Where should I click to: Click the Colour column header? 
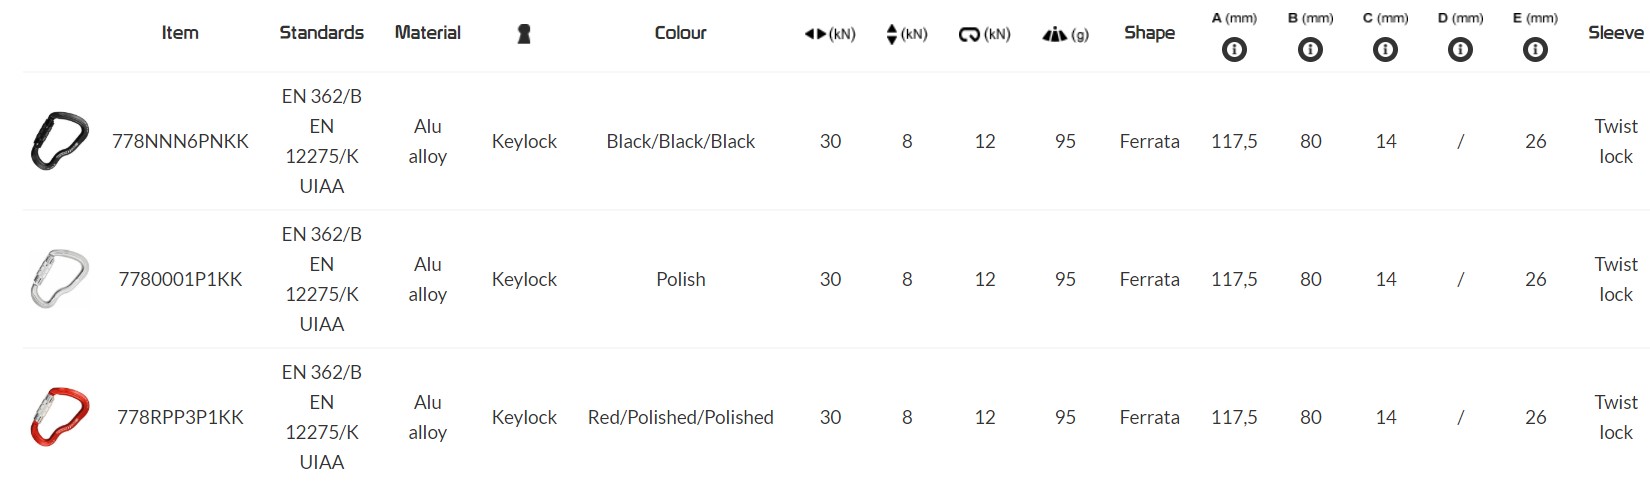click(680, 33)
